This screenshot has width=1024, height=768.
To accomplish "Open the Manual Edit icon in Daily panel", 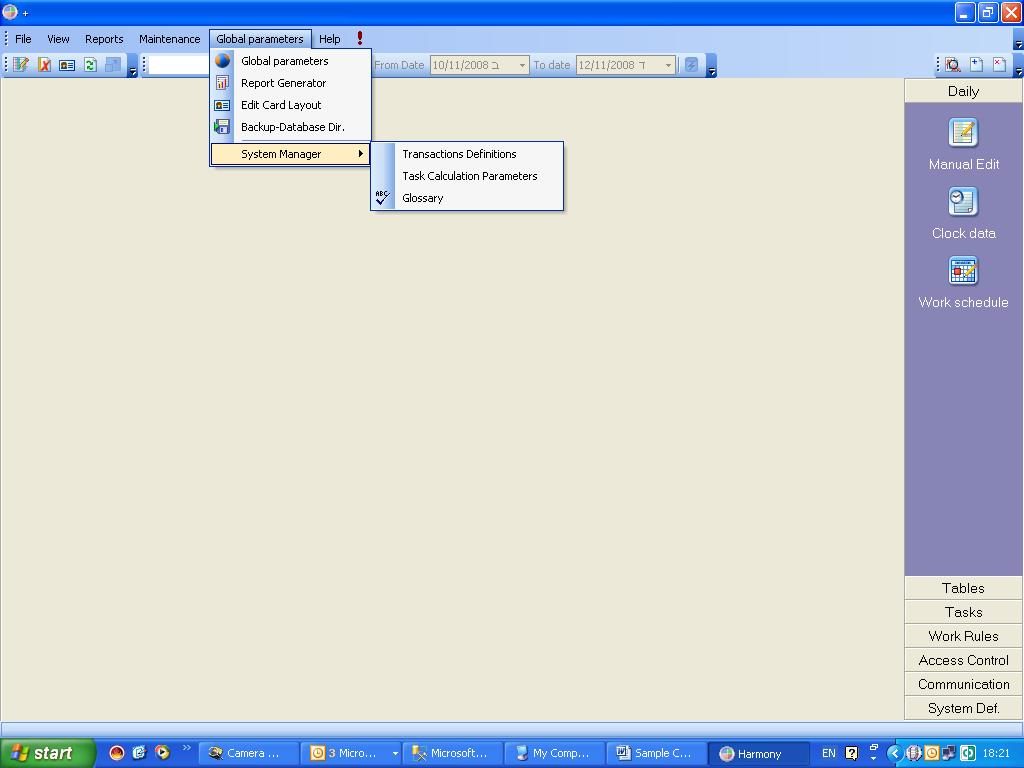I will point(963,133).
